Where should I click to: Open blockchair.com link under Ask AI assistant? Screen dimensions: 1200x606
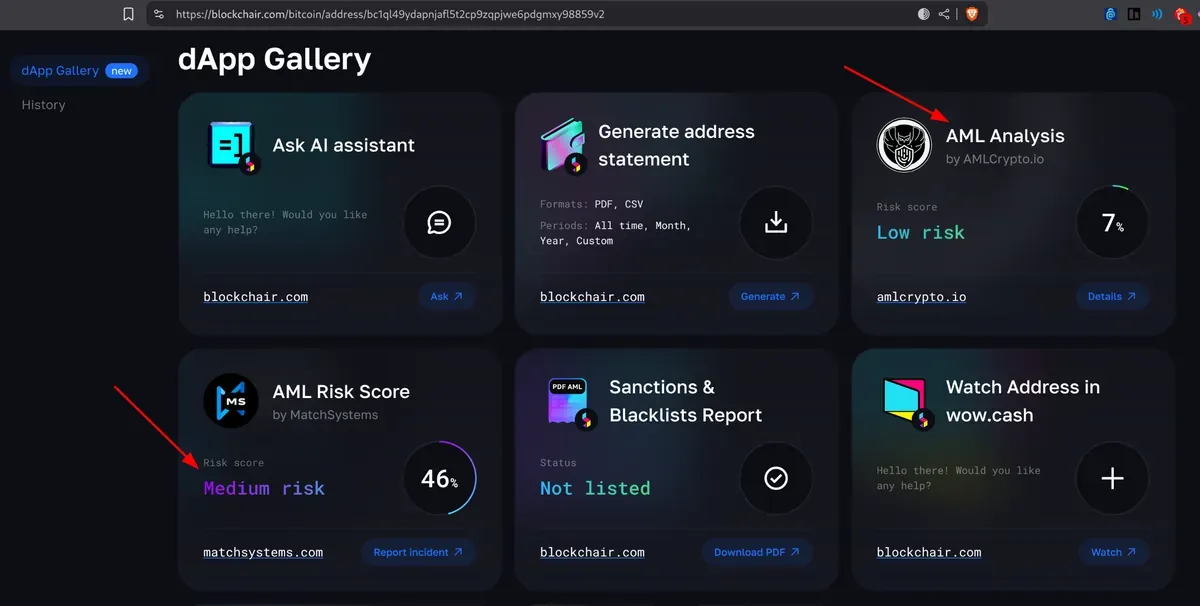256,296
